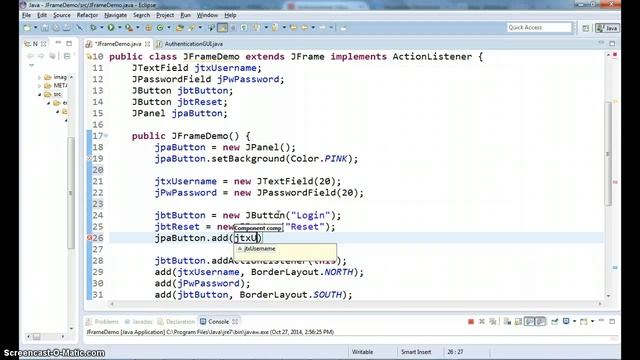Viewport: 640px width, 360px height.
Task: Open the New Java Class dropdown arrow
Action: click(x=169, y=28)
